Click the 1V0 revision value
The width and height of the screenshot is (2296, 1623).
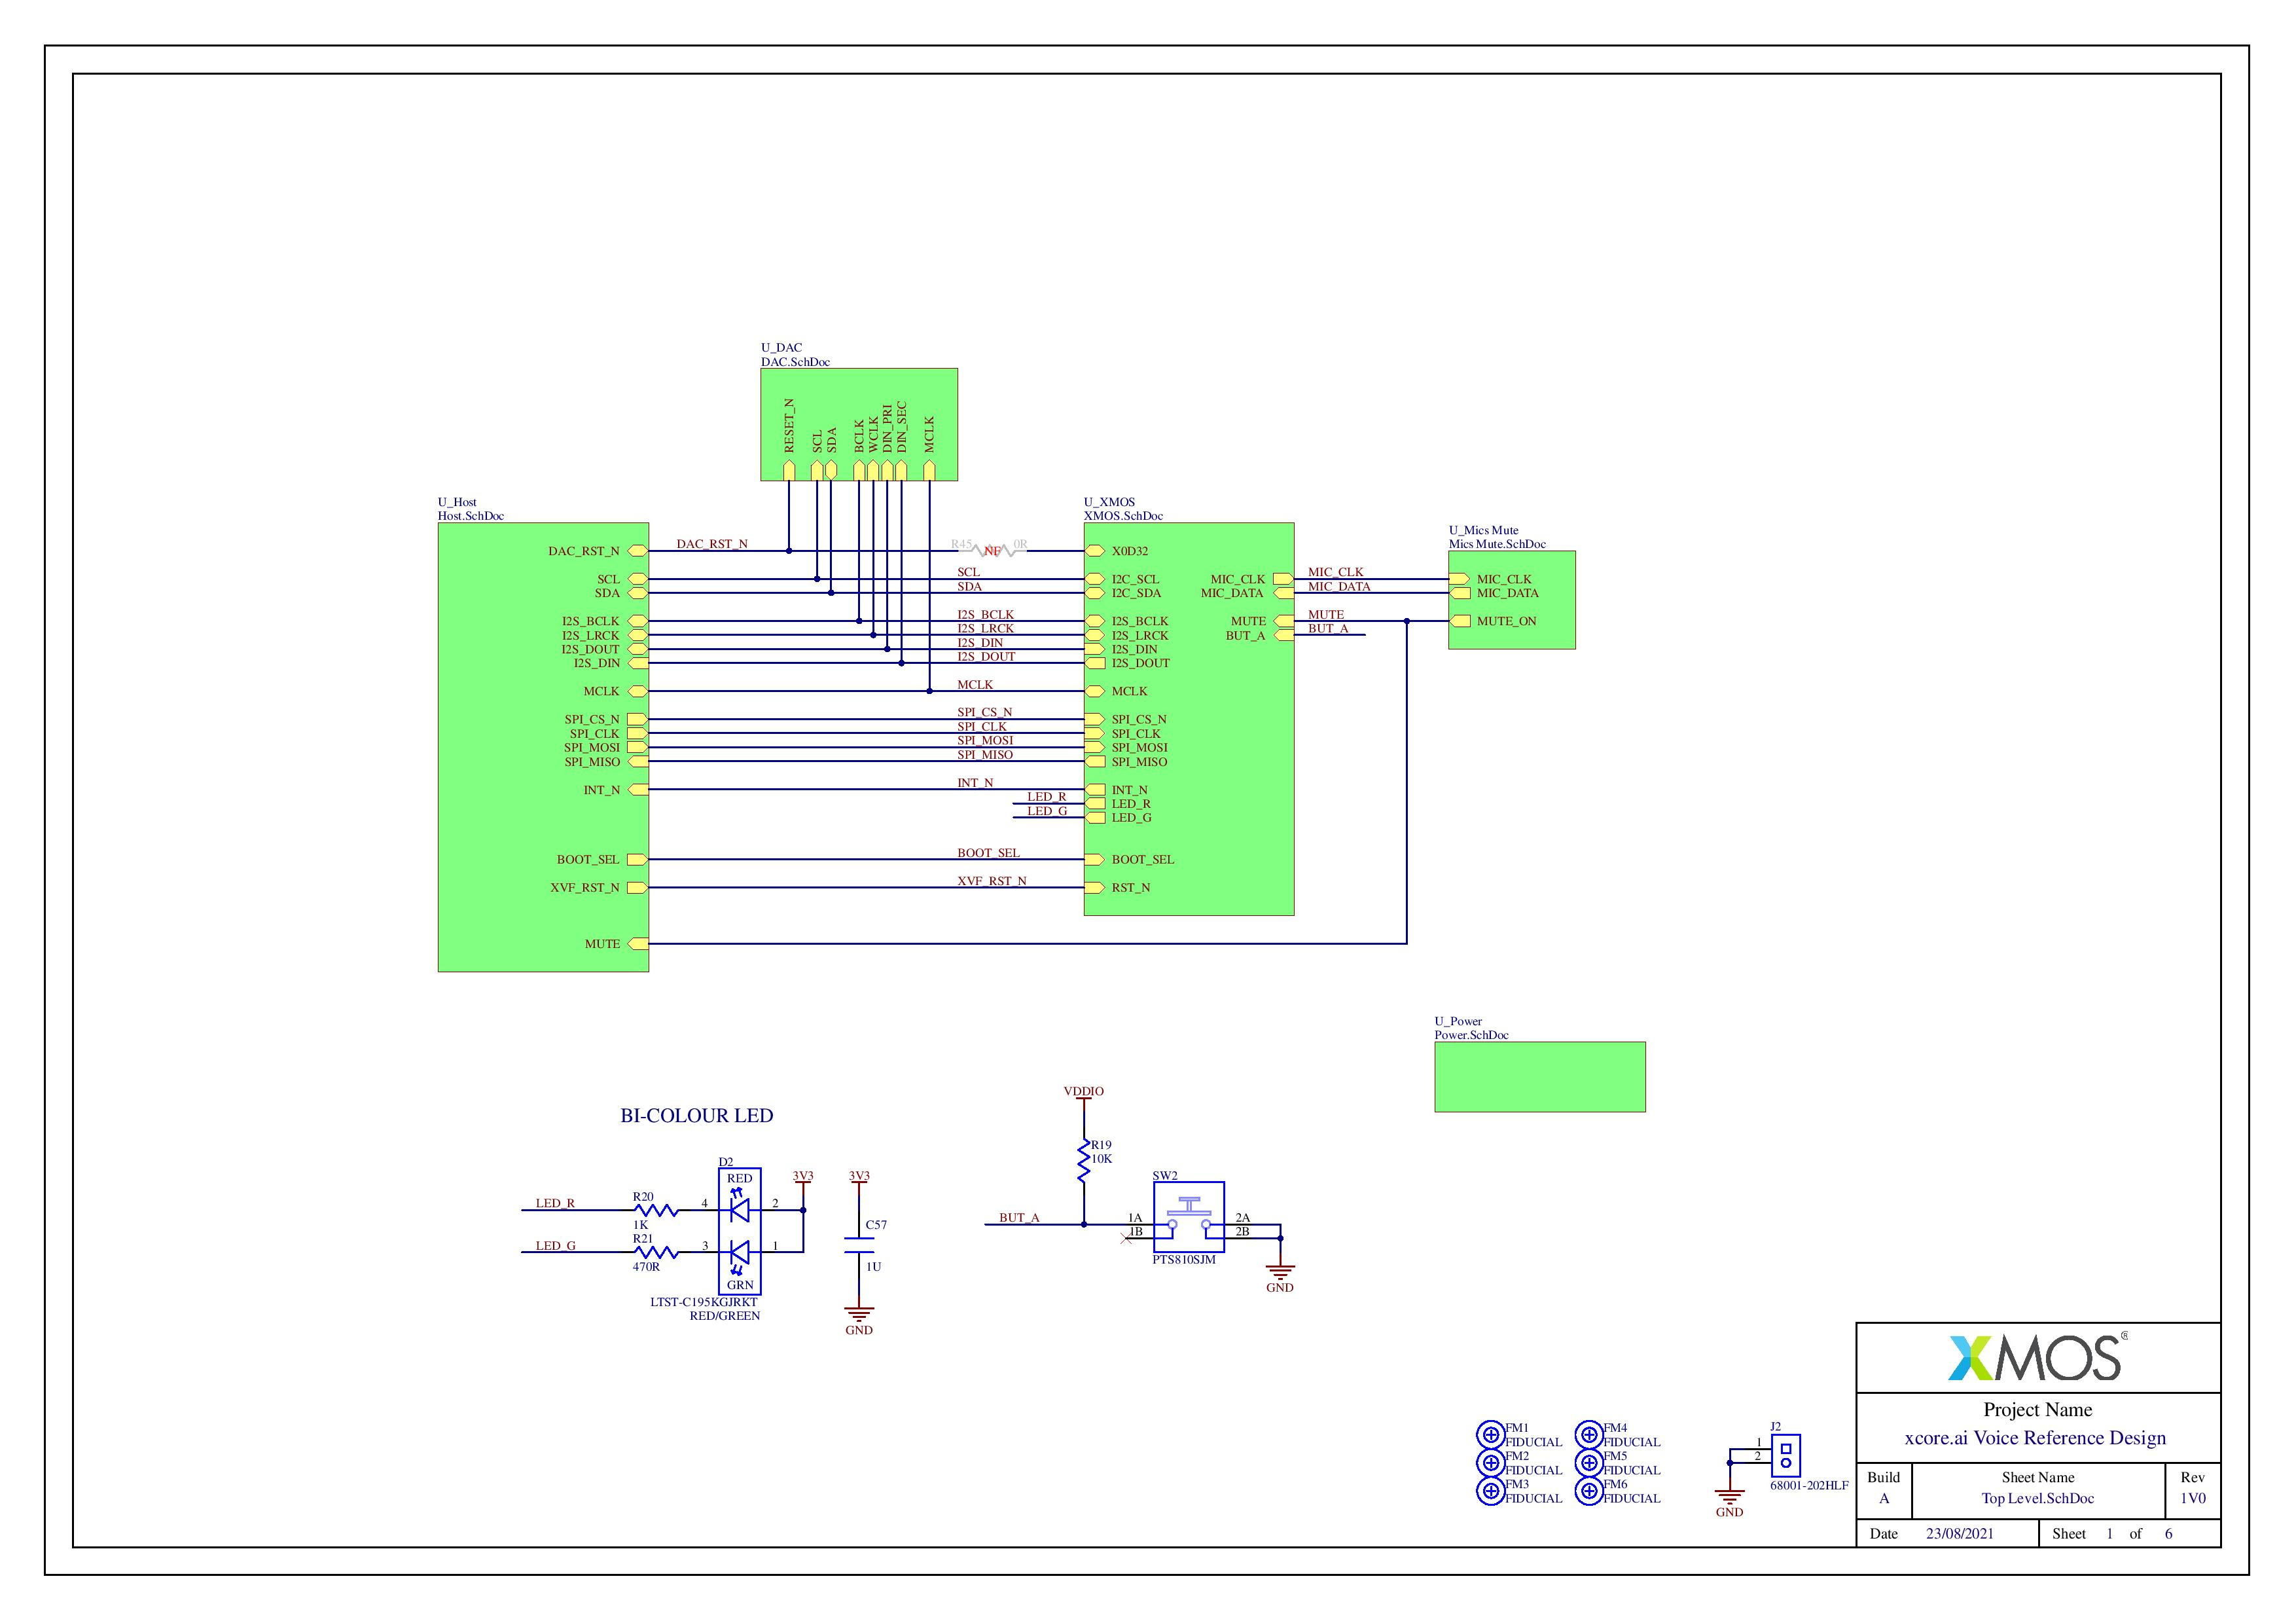[2193, 1499]
